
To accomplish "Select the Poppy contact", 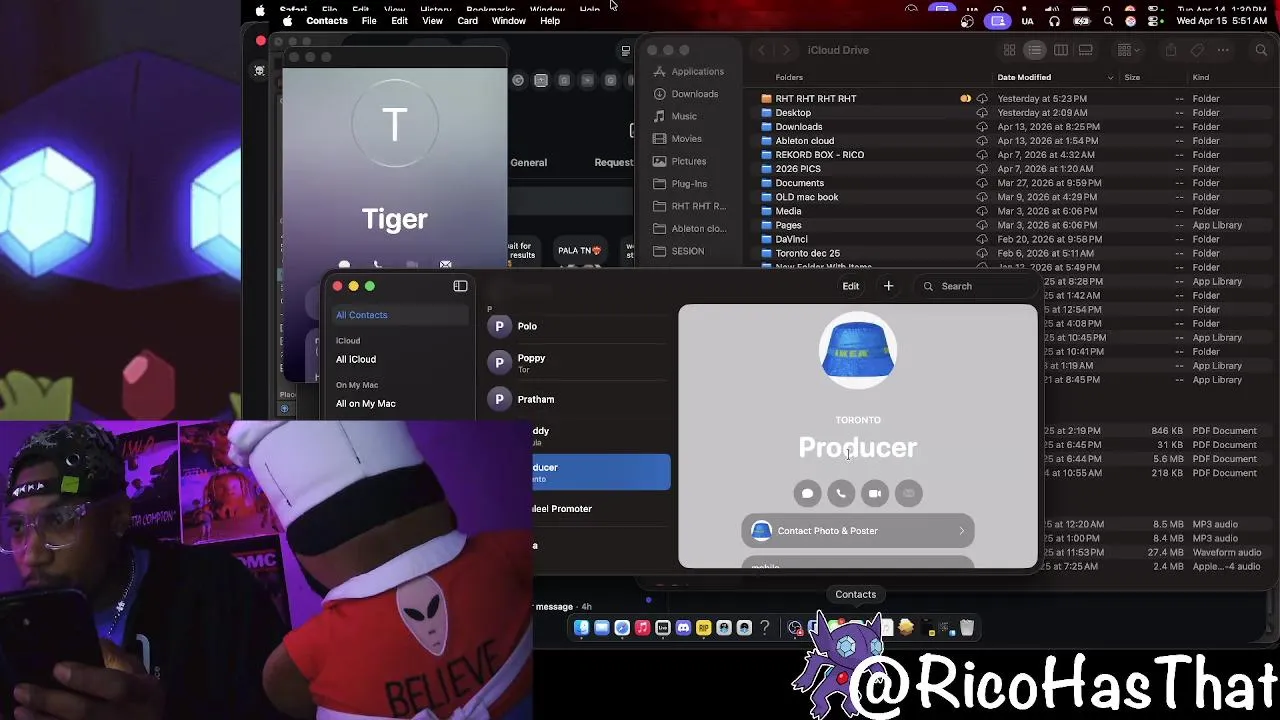I will (578, 362).
